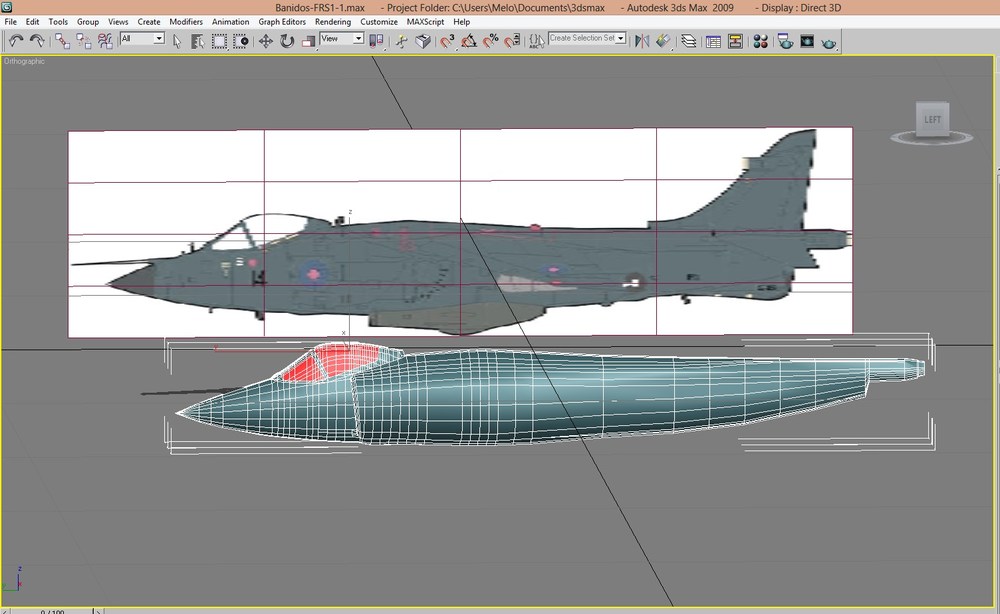The image size is (1000, 614).
Task: Open the Material Editor
Action: coord(760,41)
